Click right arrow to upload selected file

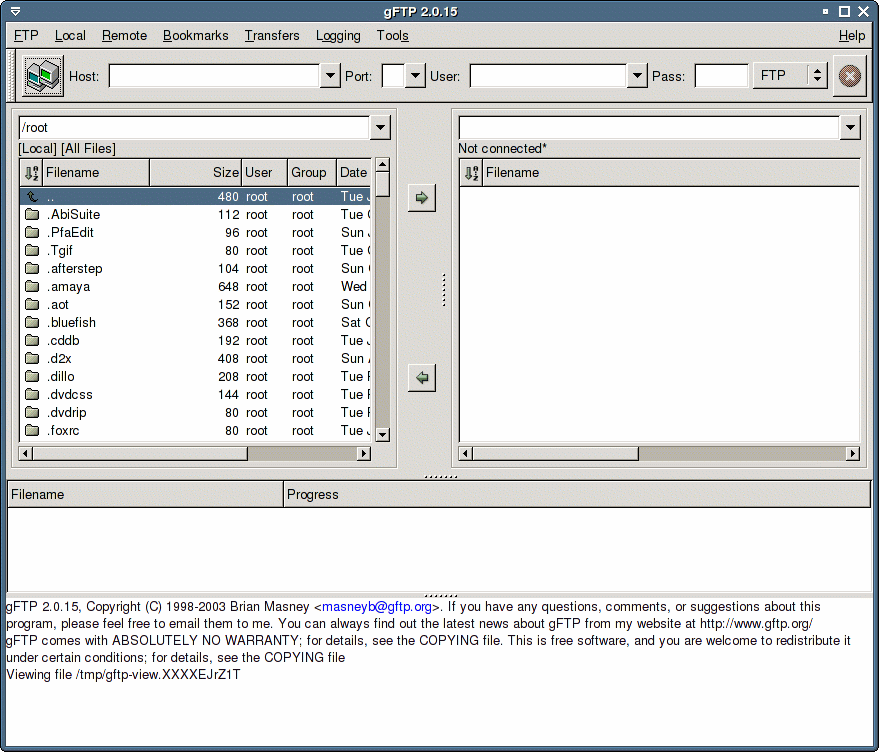pyautogui.click(x=422, y=198)
